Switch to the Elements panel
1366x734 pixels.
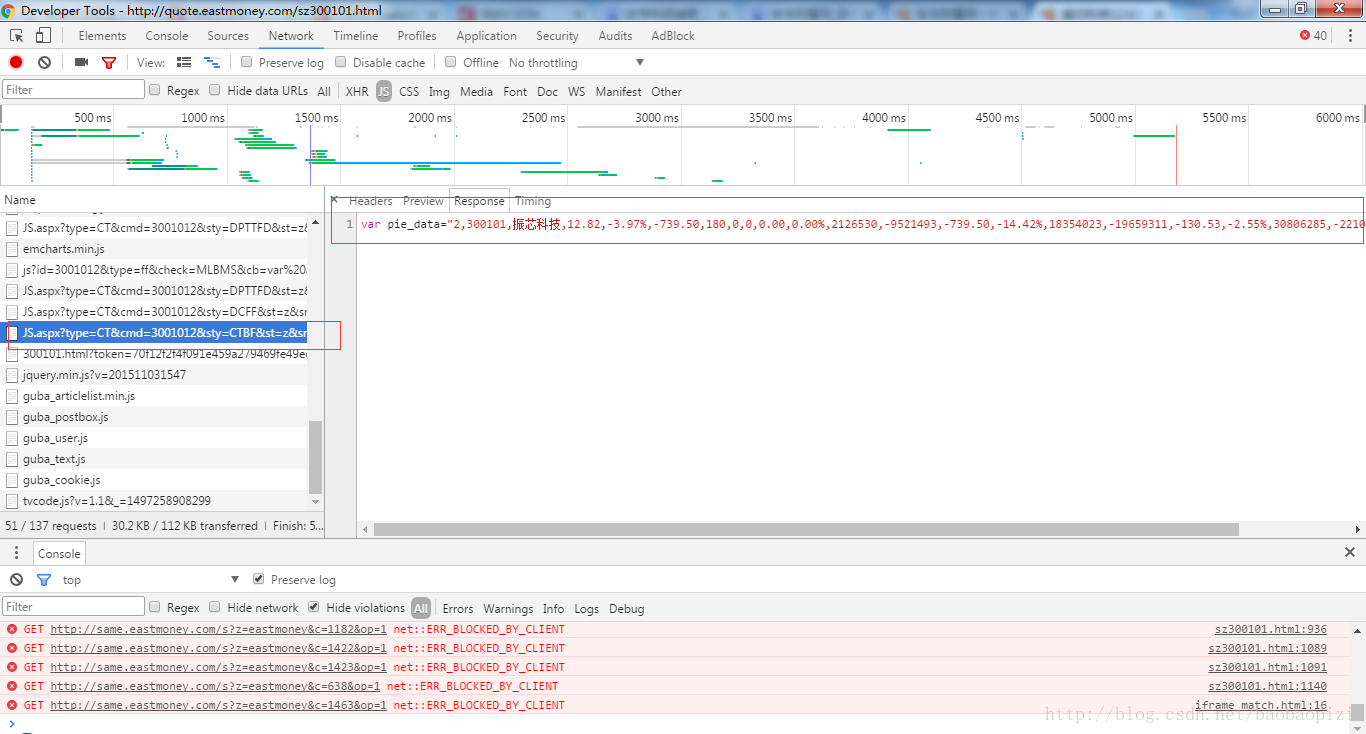coord(102,35)
